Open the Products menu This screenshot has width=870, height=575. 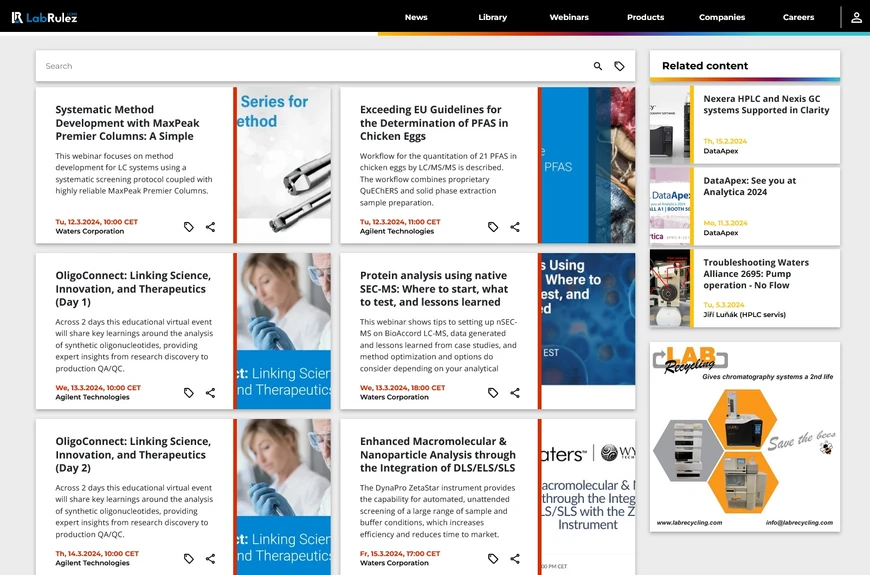pos(645,17)
